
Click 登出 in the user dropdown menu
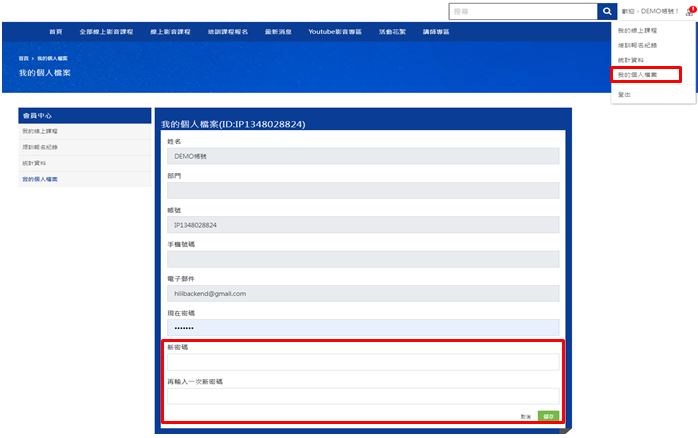pos(625,94)
